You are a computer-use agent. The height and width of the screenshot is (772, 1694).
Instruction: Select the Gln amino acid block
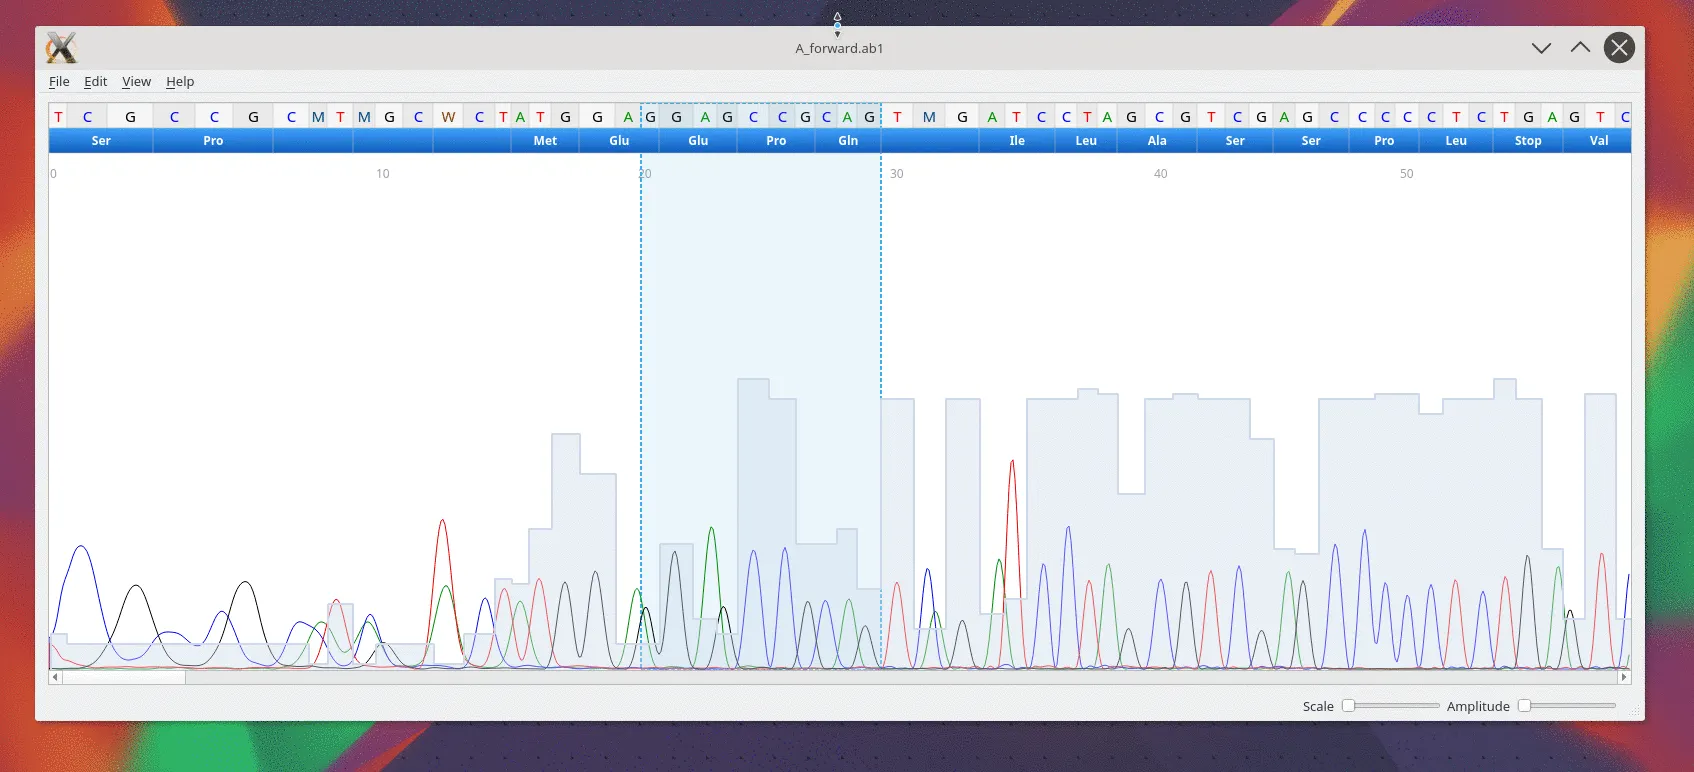[x=848, y=141]
